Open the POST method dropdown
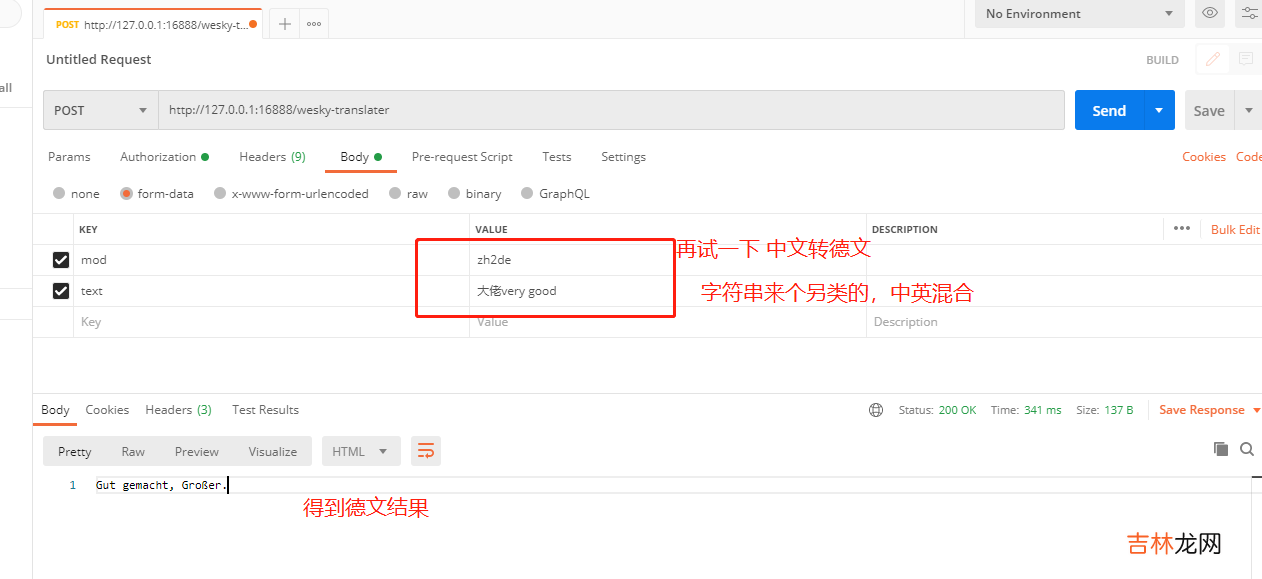This screenshot has width=1262, height=579. (100, 110)
